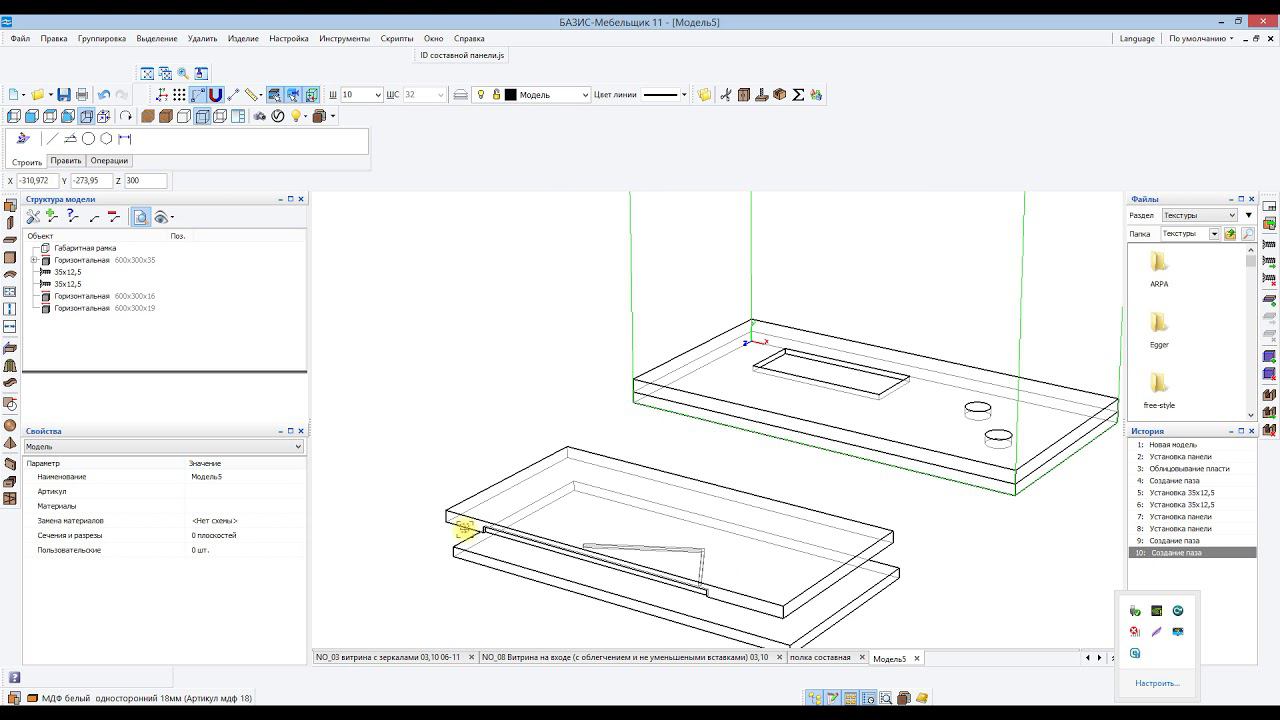
Task: Switch to the Операции tab
Action: pyautogui.click(x=109, y=161)
